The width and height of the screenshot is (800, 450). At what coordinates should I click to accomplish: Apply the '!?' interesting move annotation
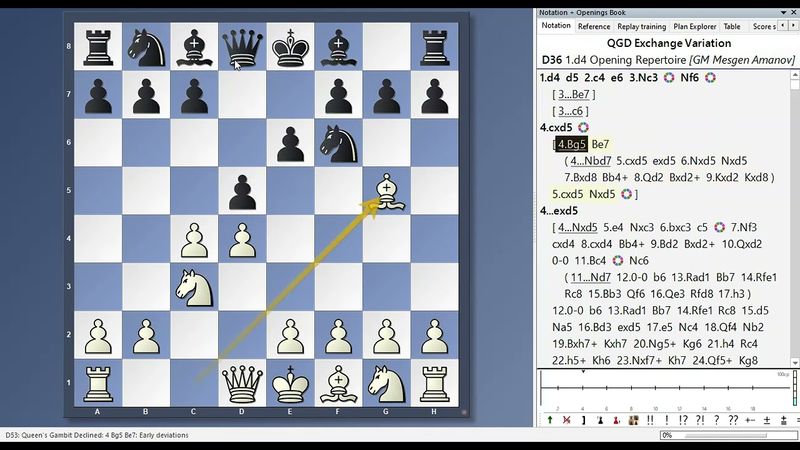pos(683,420)
